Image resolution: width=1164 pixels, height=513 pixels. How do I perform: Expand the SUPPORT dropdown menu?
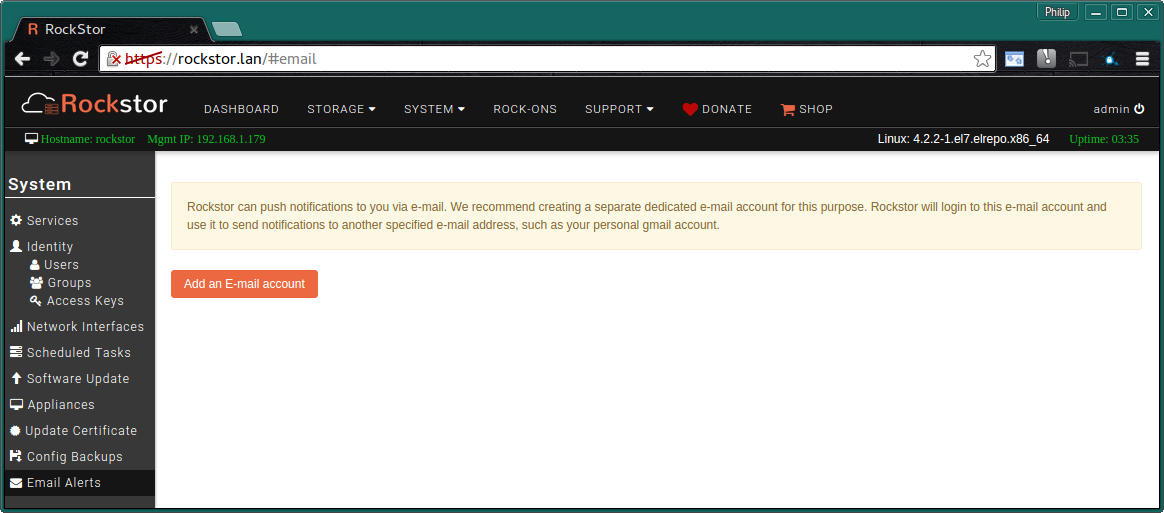point(619,109)
